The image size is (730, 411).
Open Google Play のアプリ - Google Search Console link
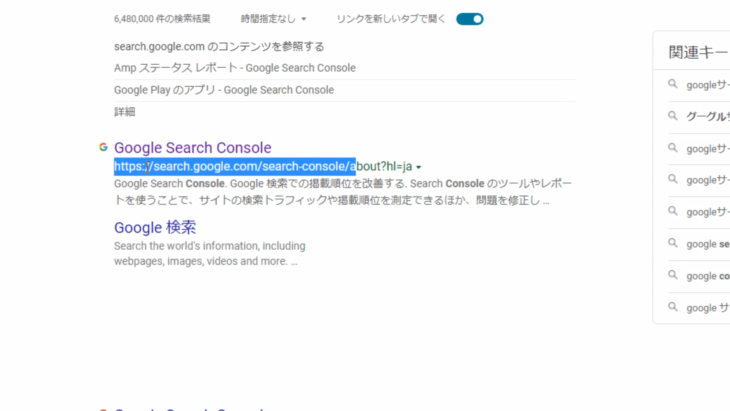pyautogui.click(x=224, y=90)
